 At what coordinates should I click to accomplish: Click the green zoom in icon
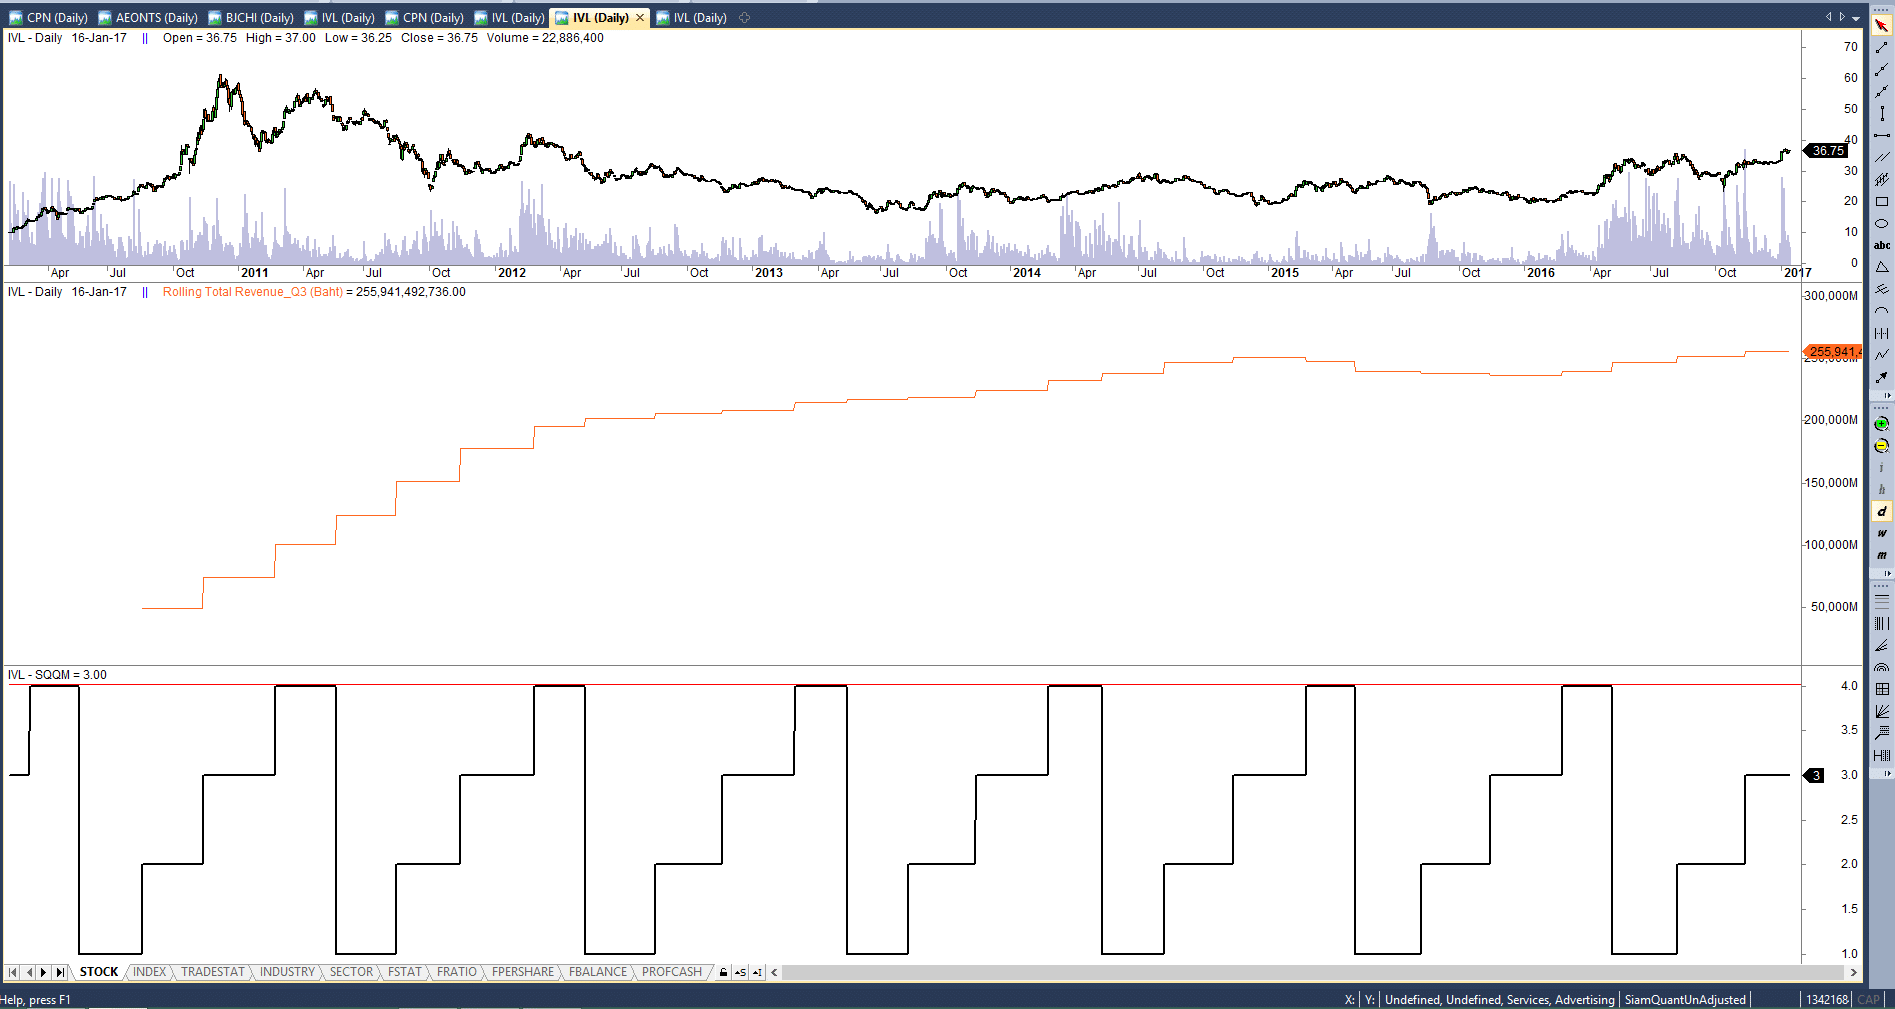point(1881,424)
